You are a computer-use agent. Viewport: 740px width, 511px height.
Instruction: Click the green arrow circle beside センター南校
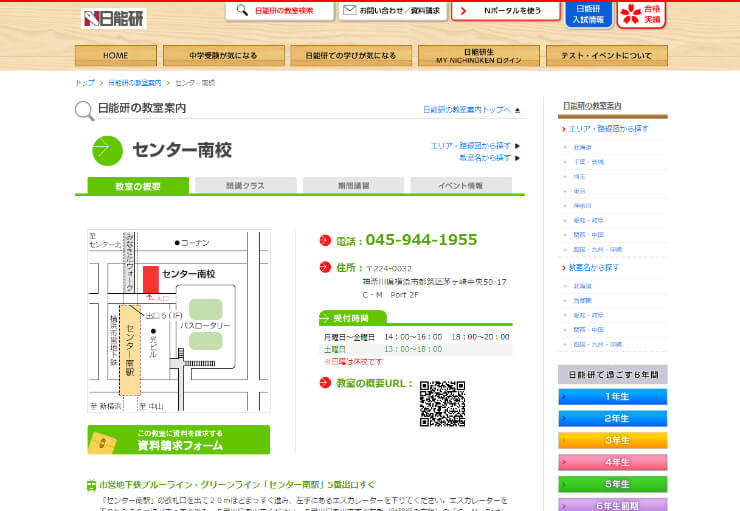point(107,151)
